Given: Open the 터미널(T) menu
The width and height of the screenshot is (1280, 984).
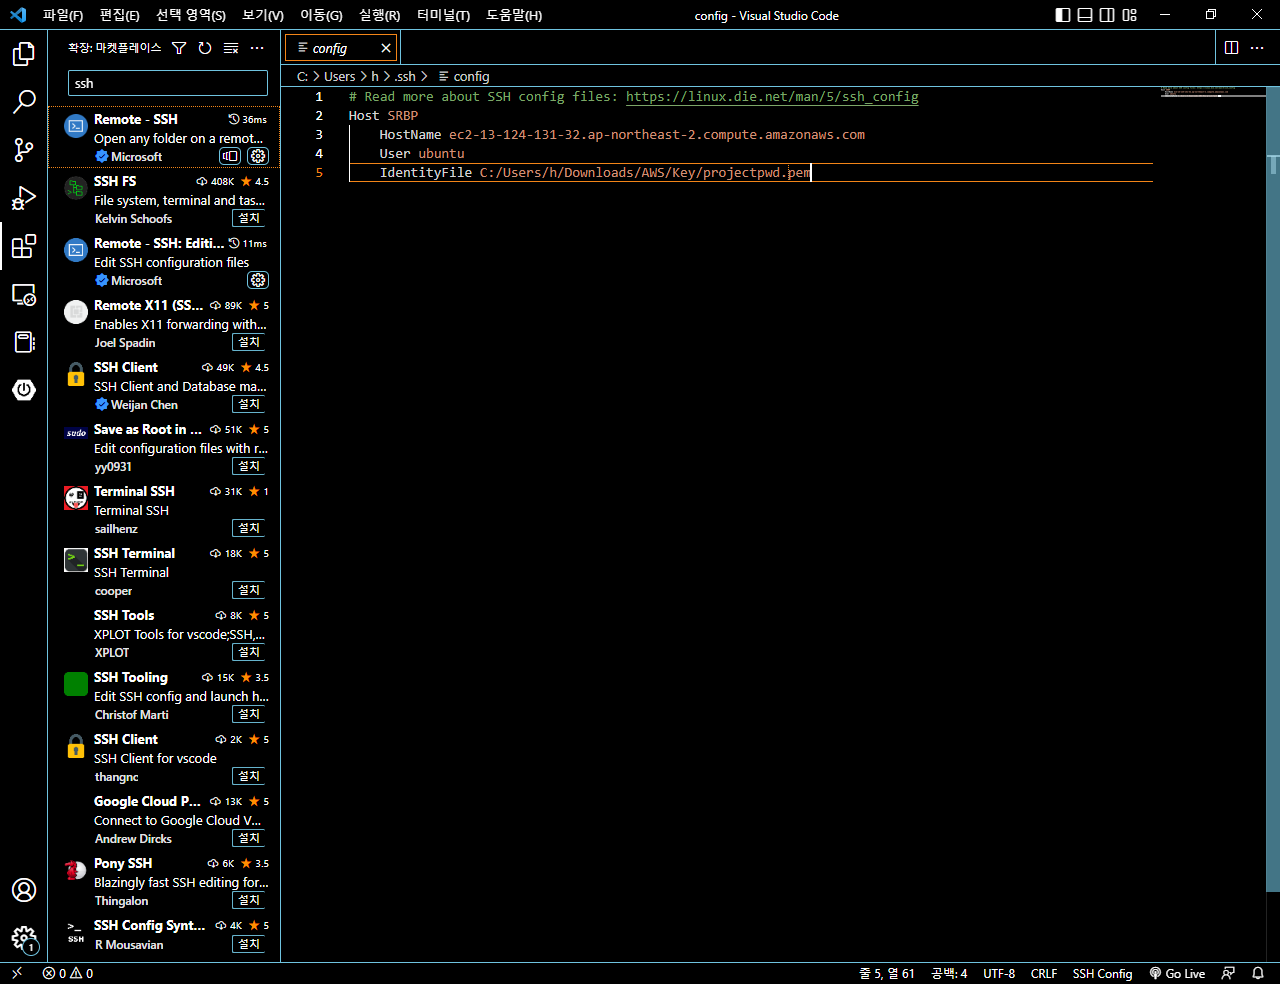Looking at the screenshot, I should tap(444, 15).
